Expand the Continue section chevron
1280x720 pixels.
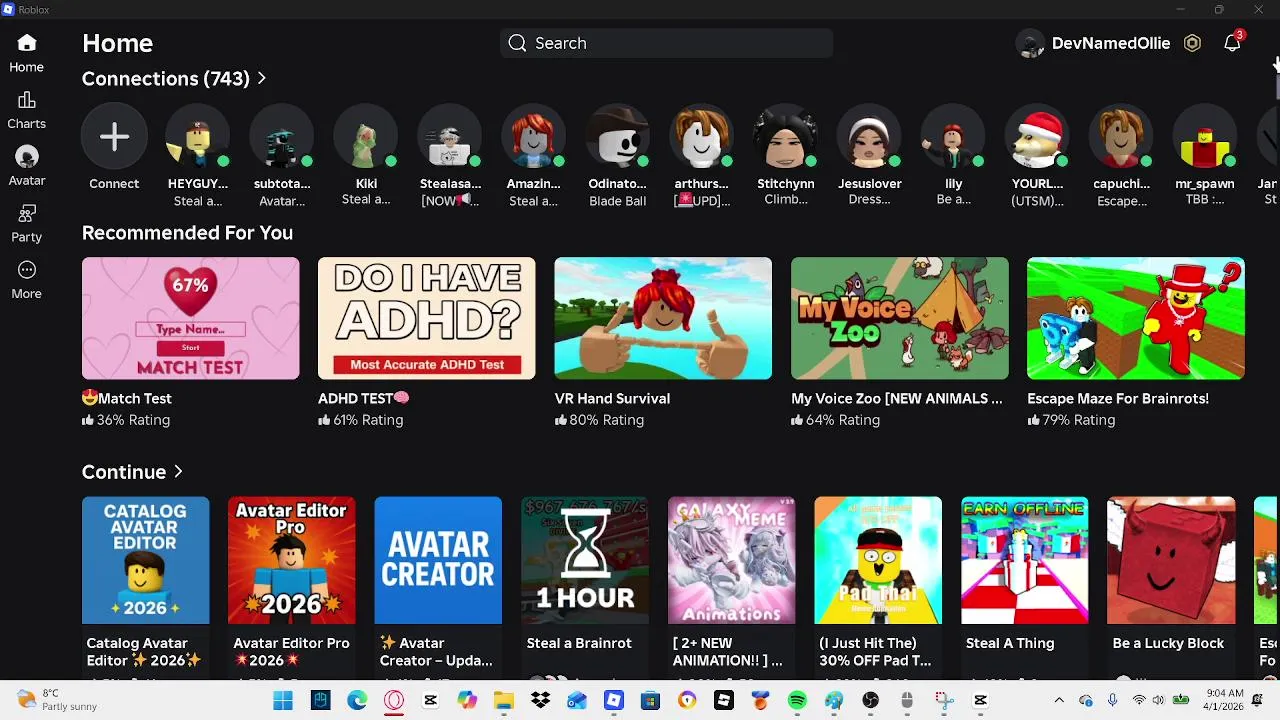tap(179, 472)
